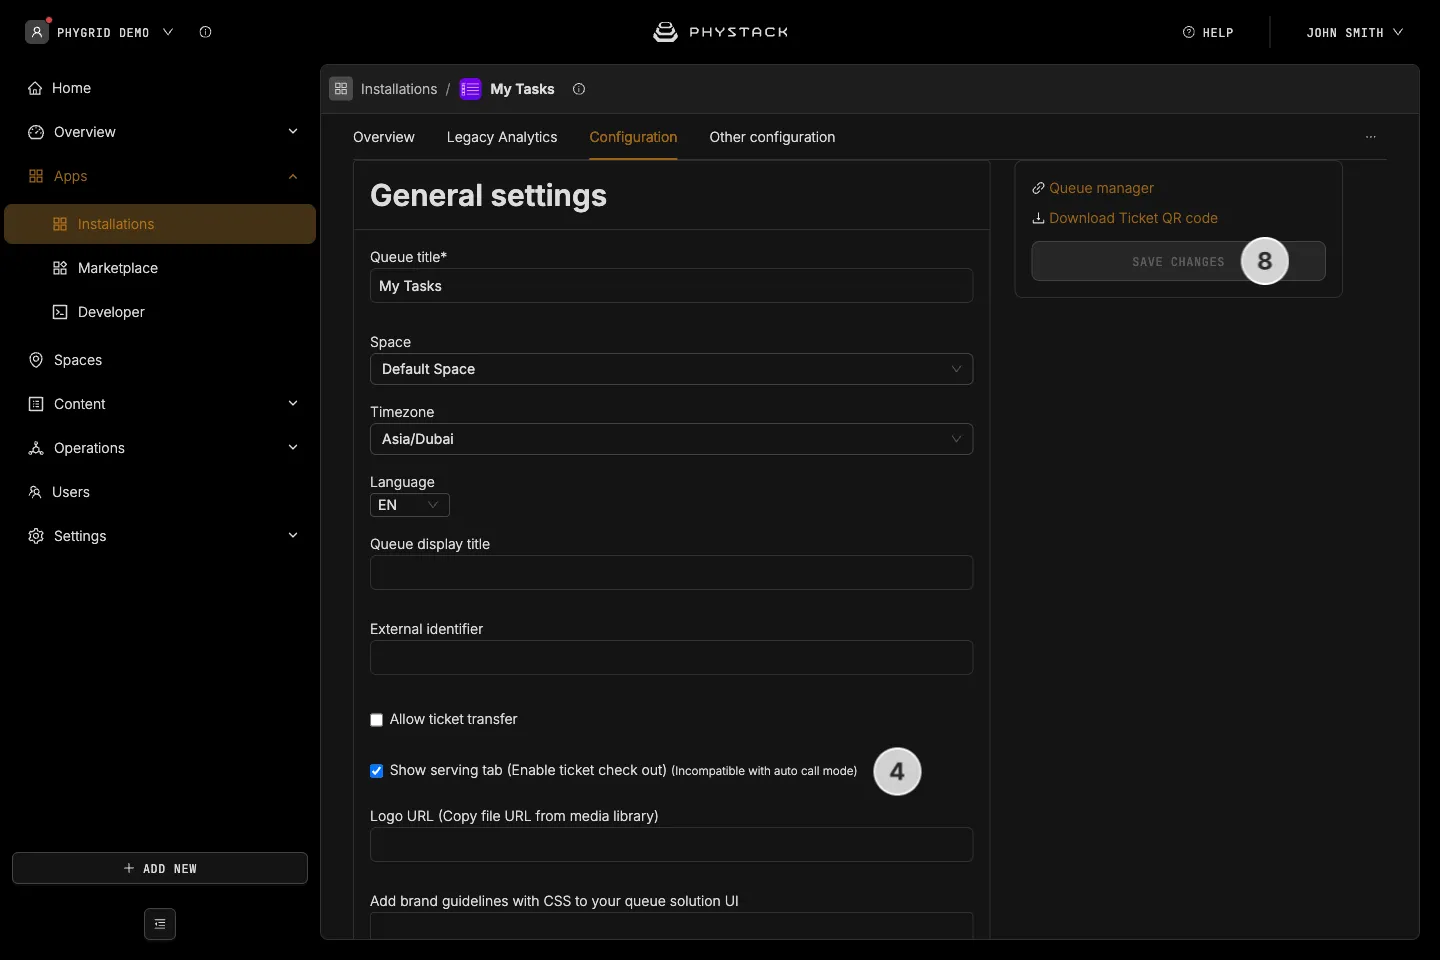Open the Language dropdown showing EN
The image size is (1440, 960).
410,505
